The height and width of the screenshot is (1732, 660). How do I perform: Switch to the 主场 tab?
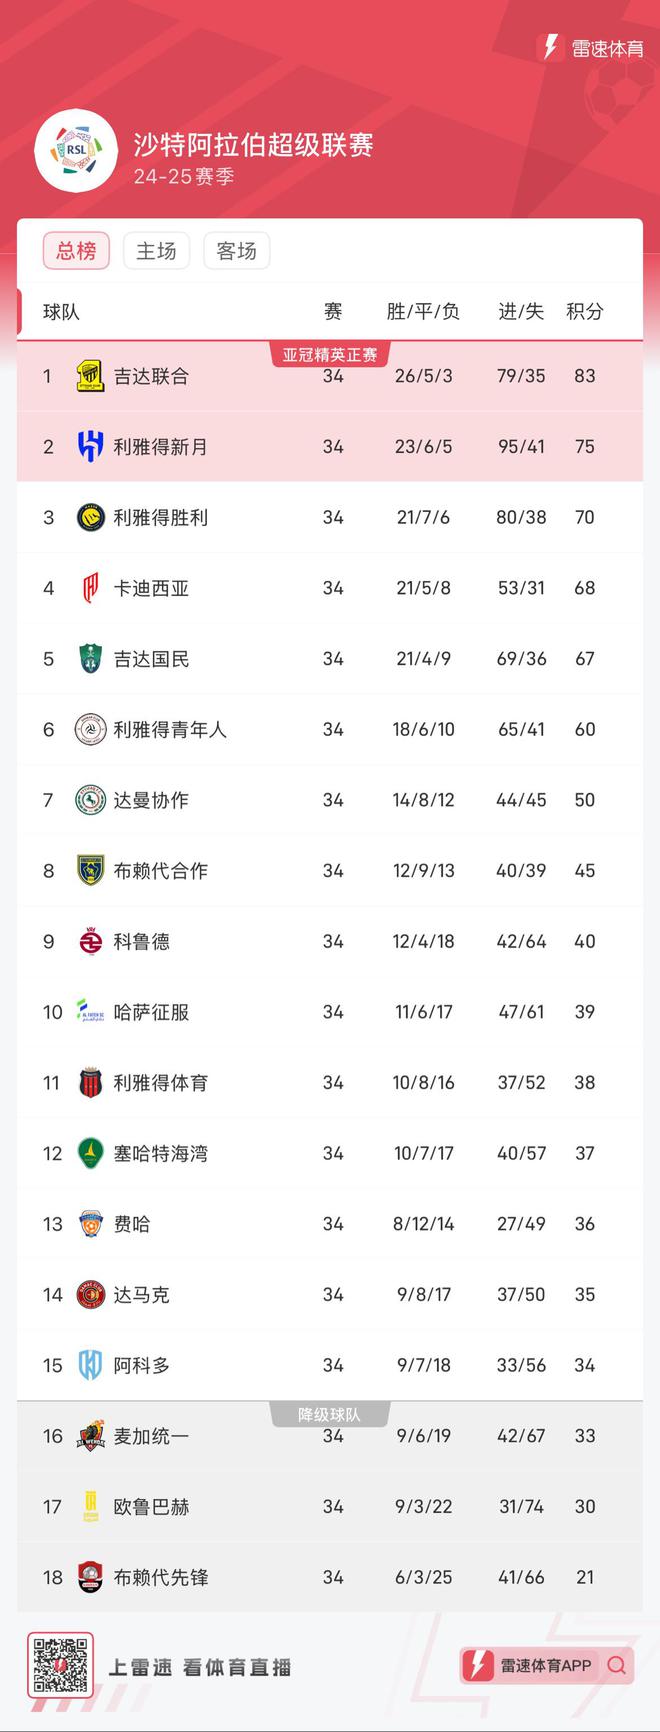click(156, 251)
